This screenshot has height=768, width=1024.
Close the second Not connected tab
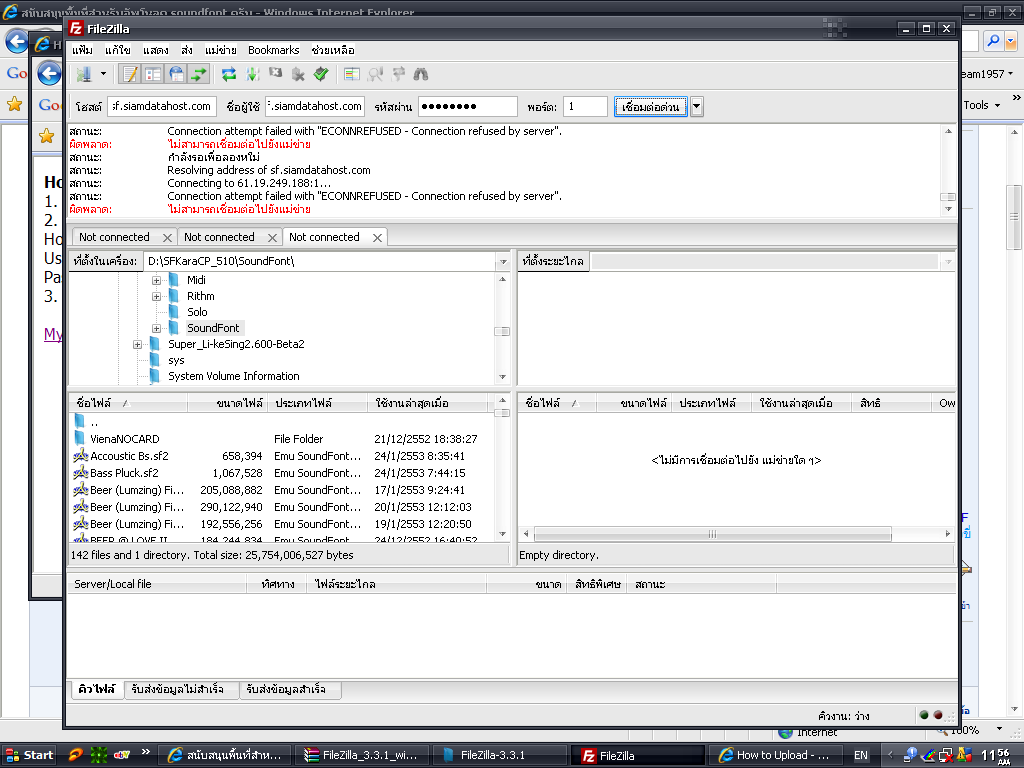(272, 238)
